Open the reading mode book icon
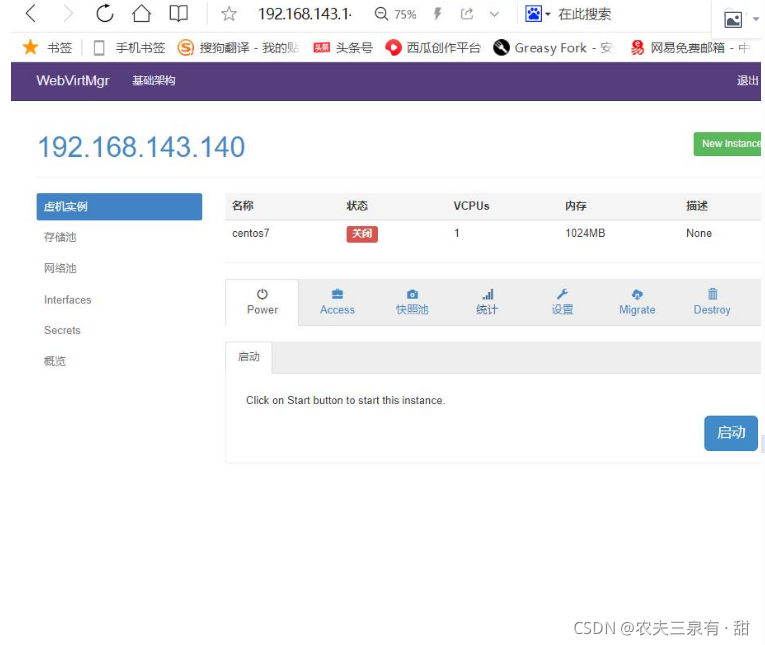Viewport: 765px width, 645px height. [179, 13]
